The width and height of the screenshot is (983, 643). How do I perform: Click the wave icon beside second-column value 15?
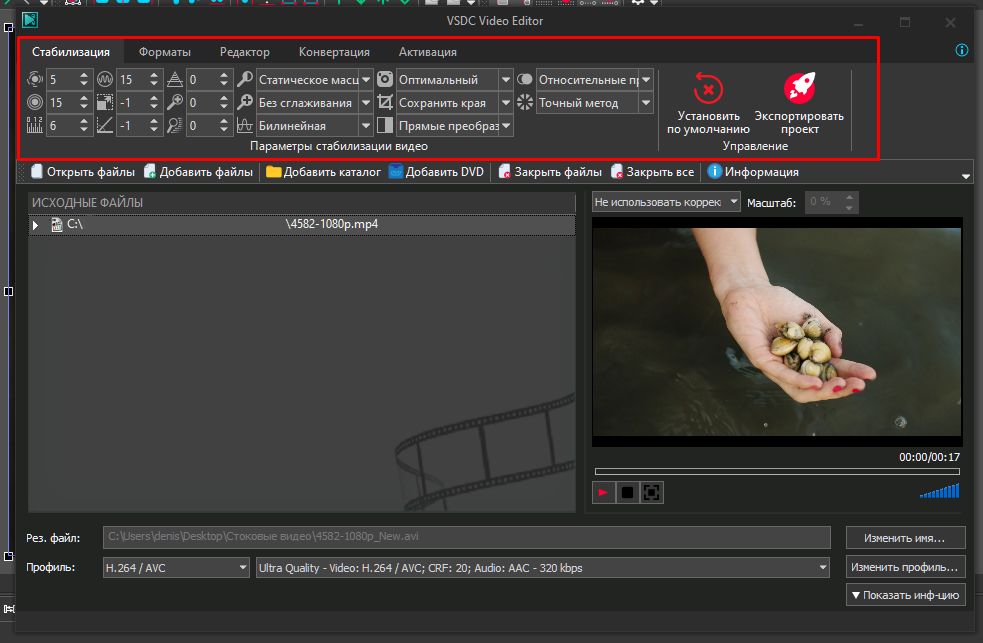105,79
